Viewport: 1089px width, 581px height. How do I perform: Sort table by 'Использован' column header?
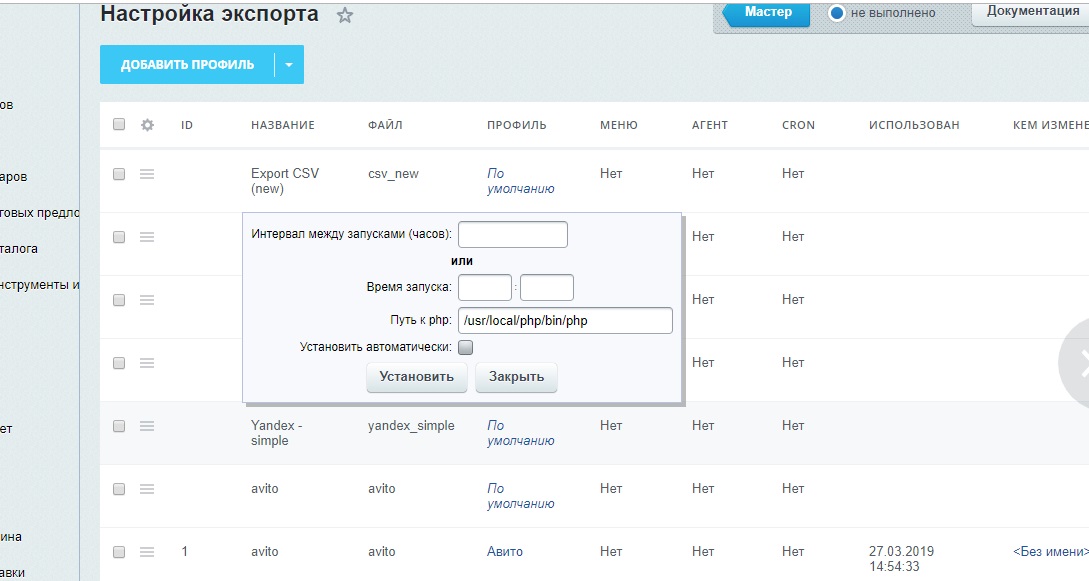pyautogui.click(x=914, y=125)
